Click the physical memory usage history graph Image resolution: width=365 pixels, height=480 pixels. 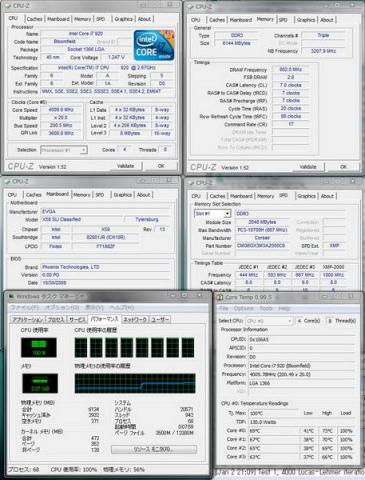[x=135, y=383]
